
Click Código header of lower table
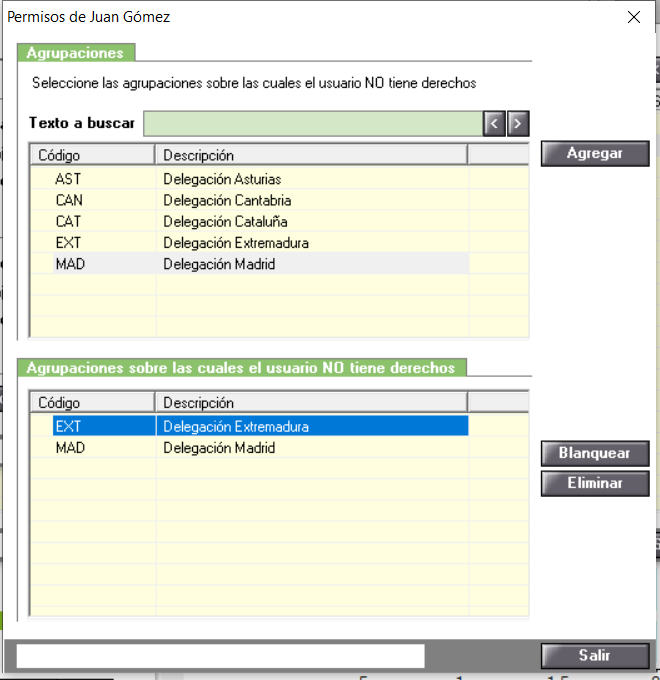coord(93,402)
